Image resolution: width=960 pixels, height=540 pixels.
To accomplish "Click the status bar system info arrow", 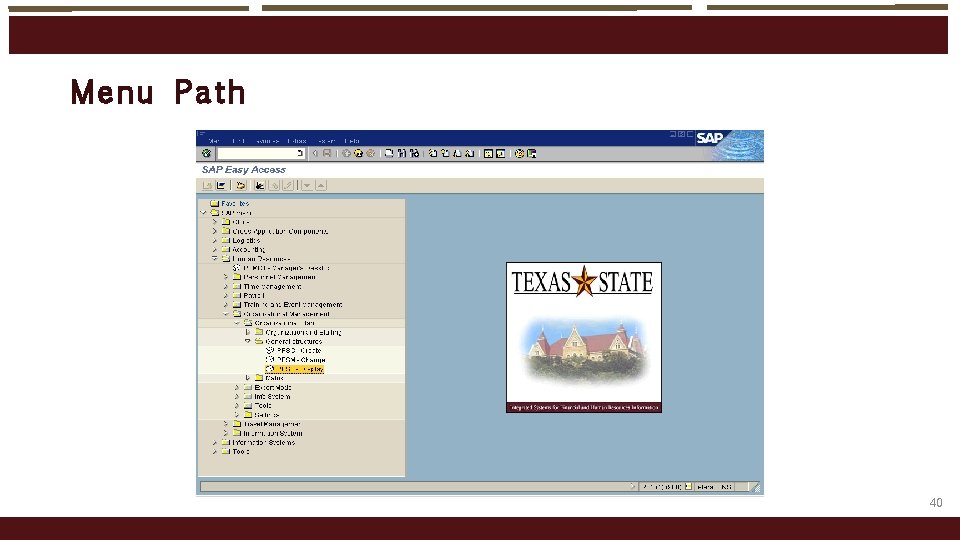I will click(632, 487).
